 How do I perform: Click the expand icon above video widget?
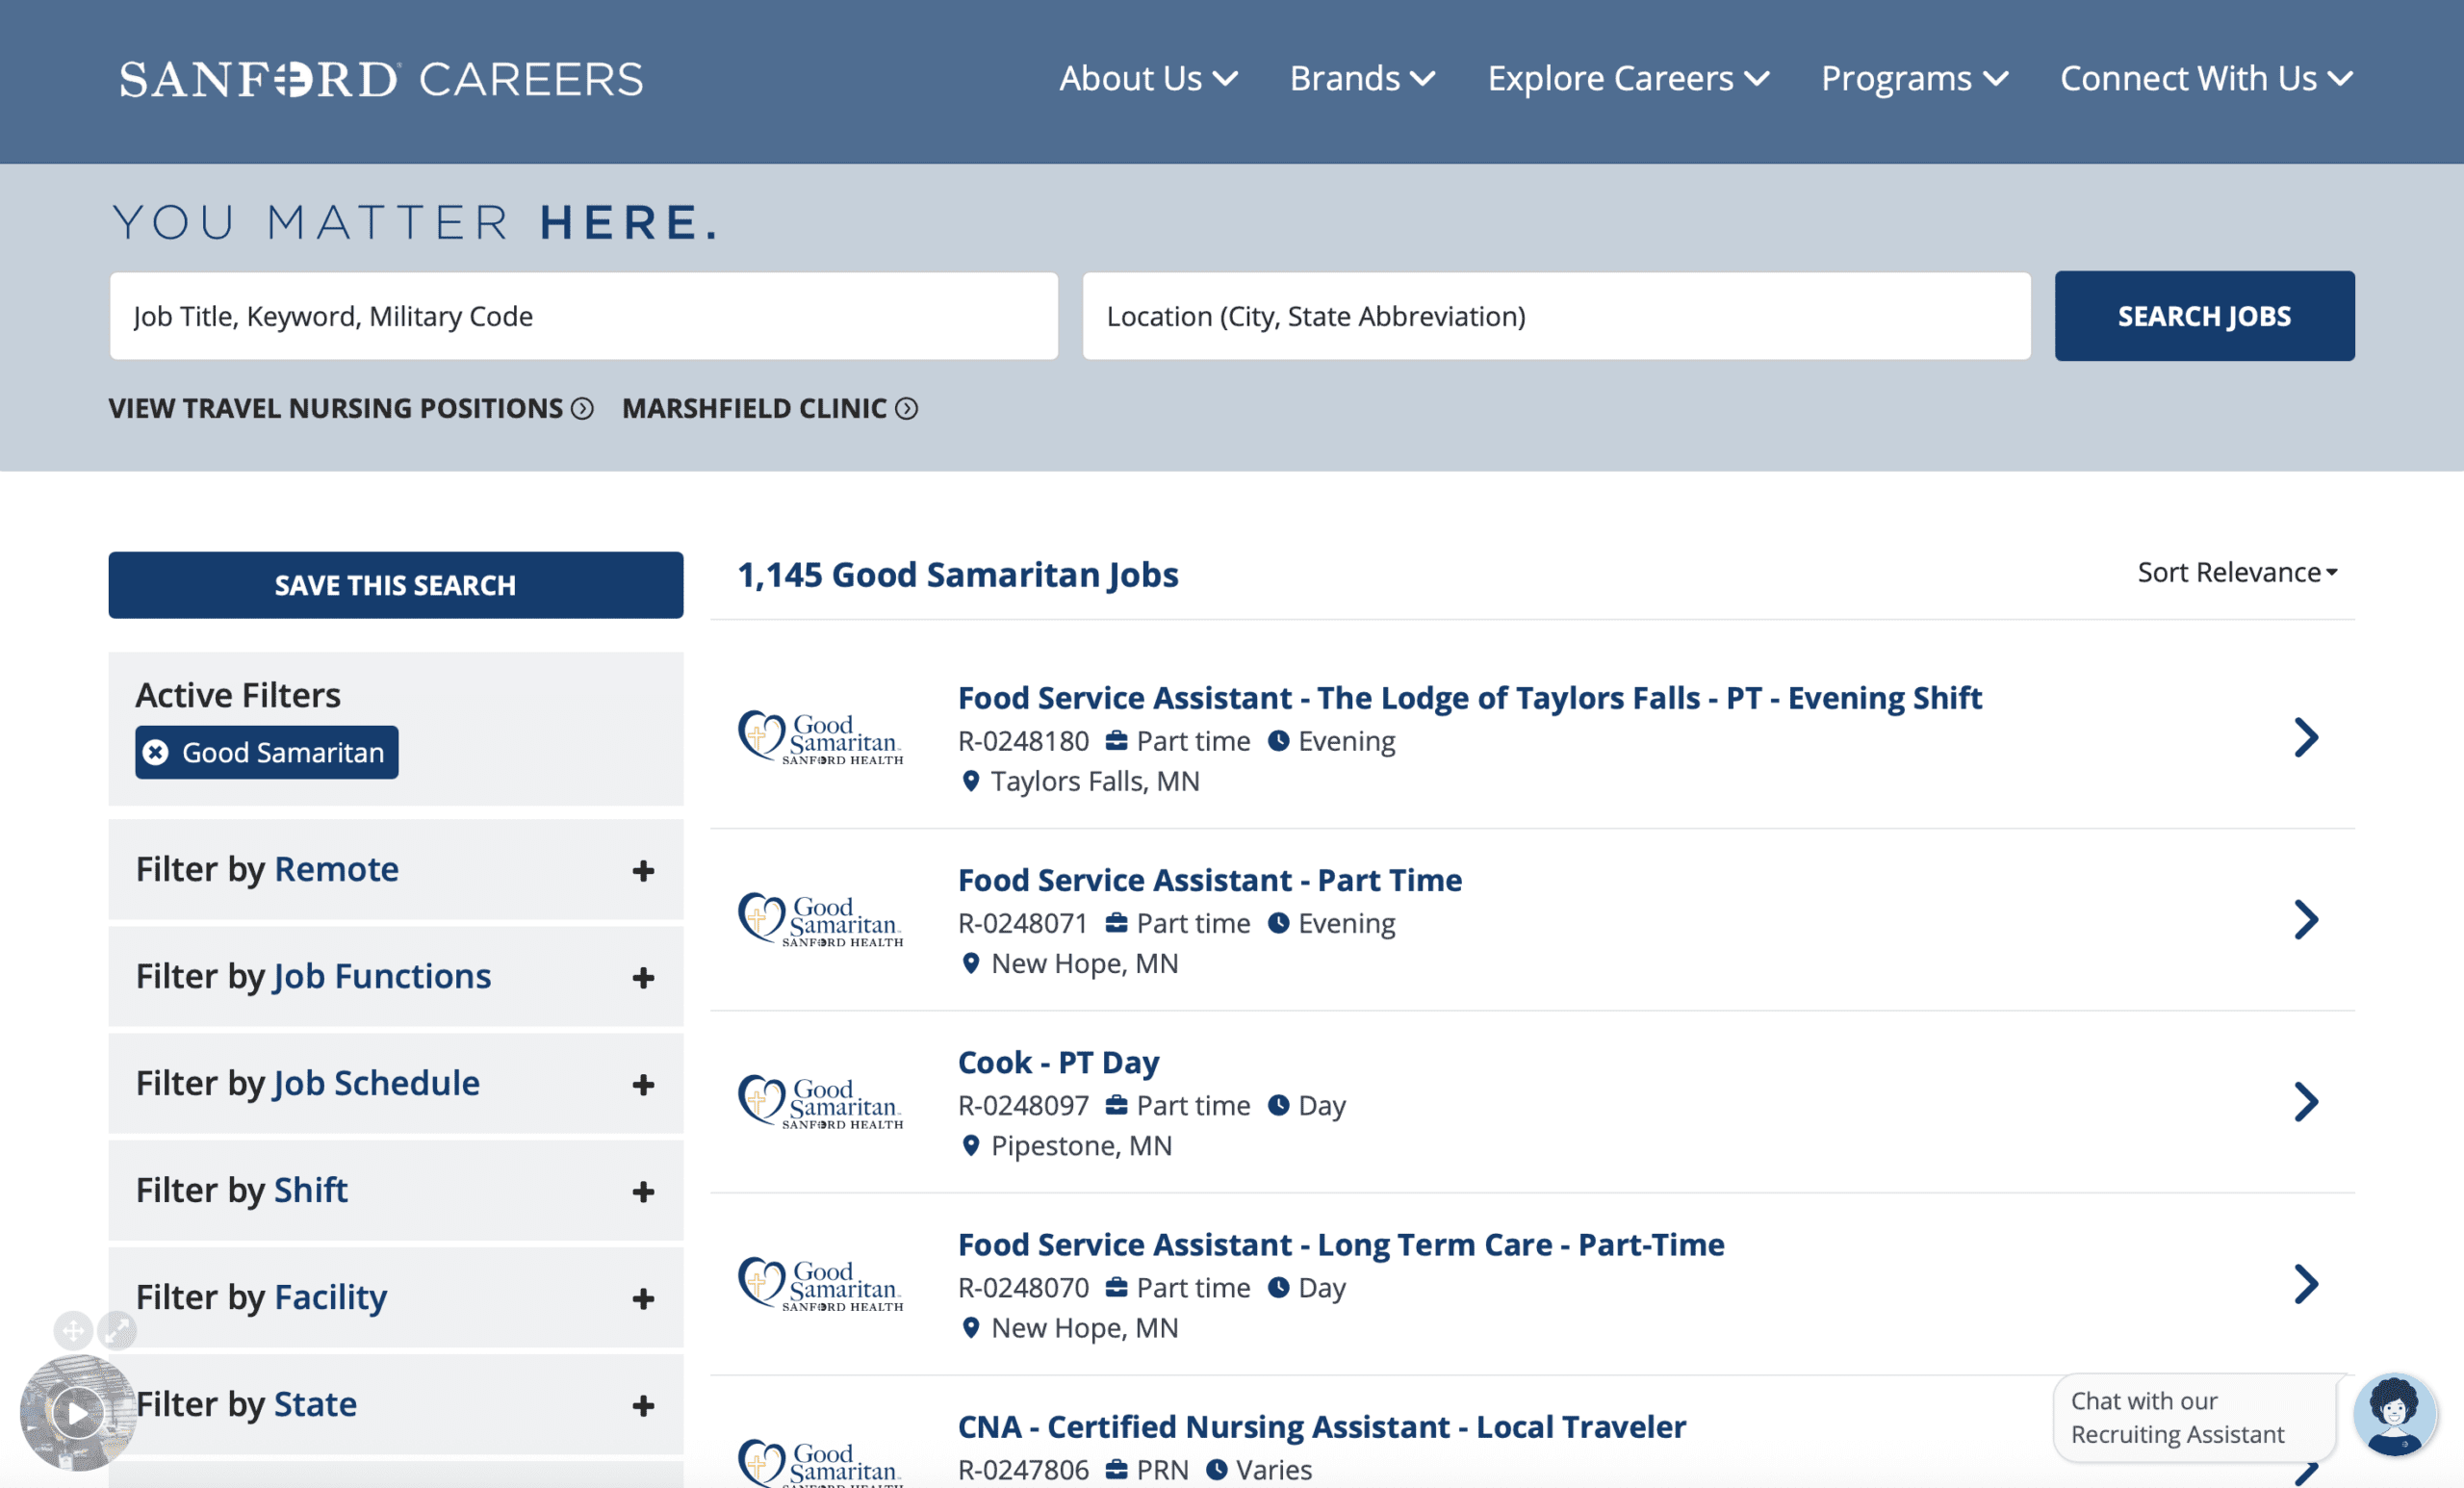(x=118, y=1330)
